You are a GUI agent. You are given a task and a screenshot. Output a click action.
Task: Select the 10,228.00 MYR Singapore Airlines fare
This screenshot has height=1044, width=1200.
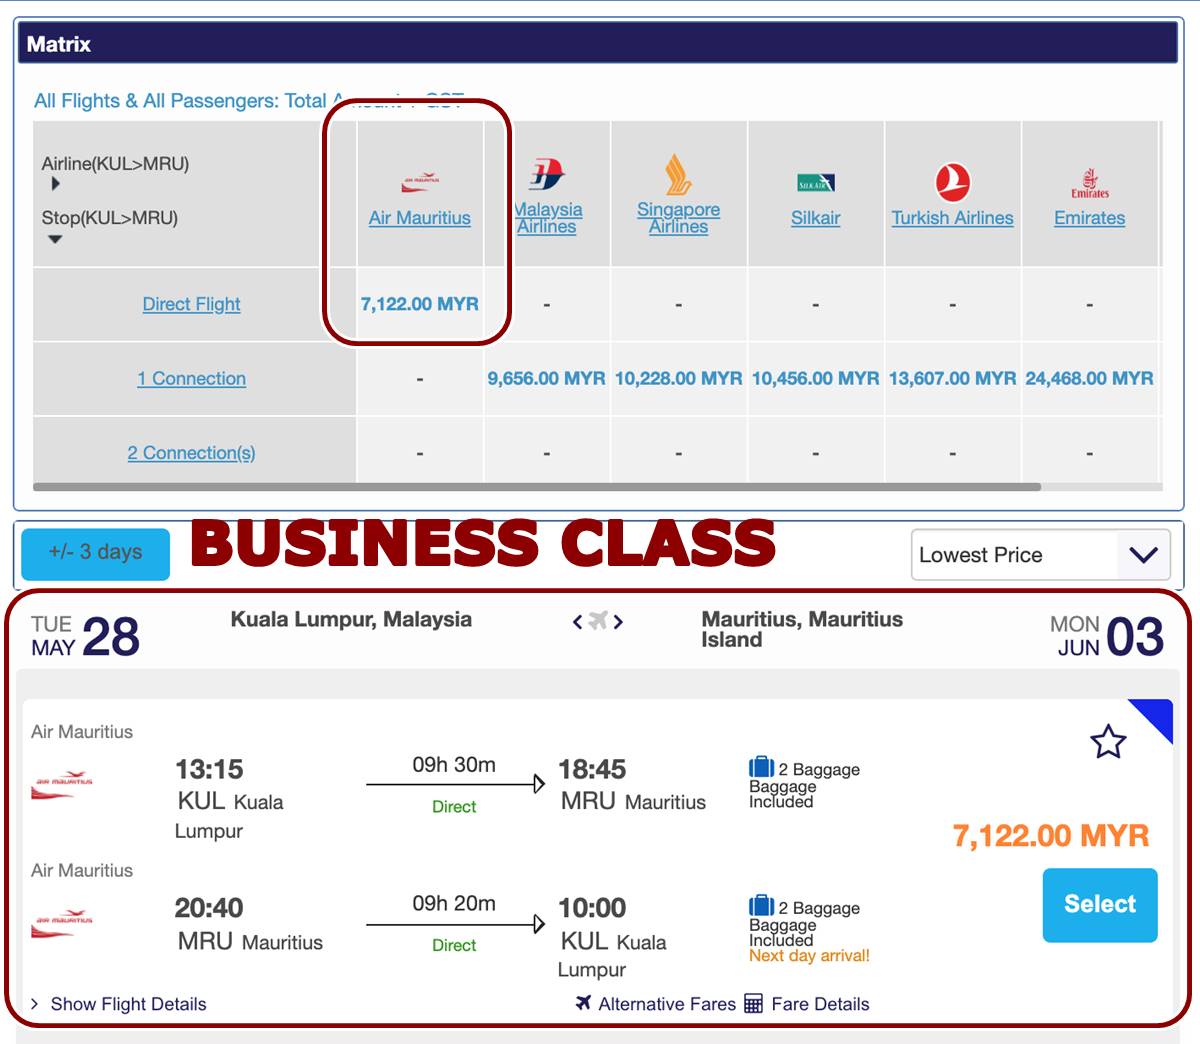678,378
